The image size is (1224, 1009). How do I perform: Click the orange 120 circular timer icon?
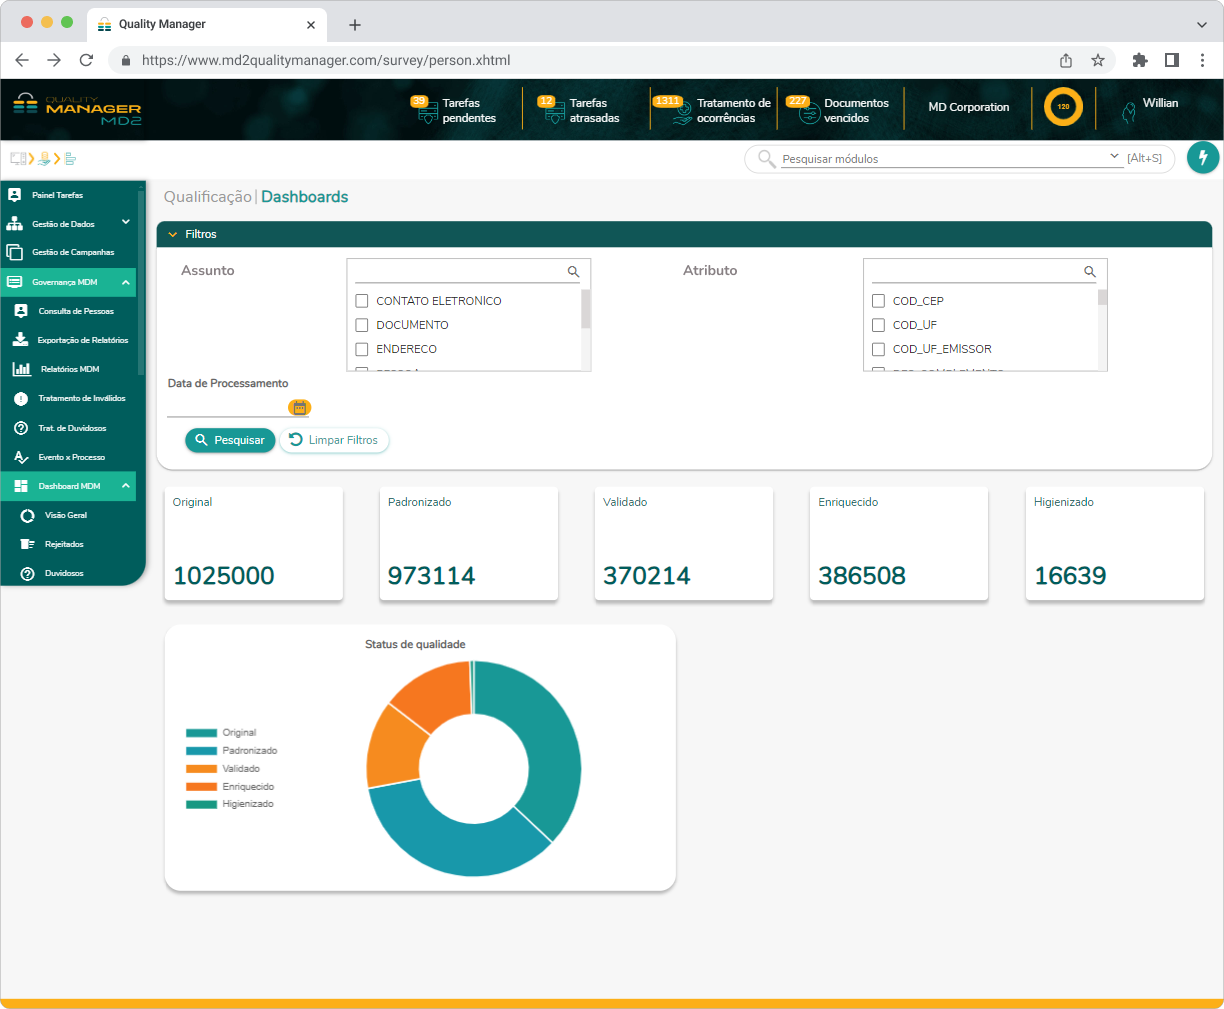pos(1063,107)
